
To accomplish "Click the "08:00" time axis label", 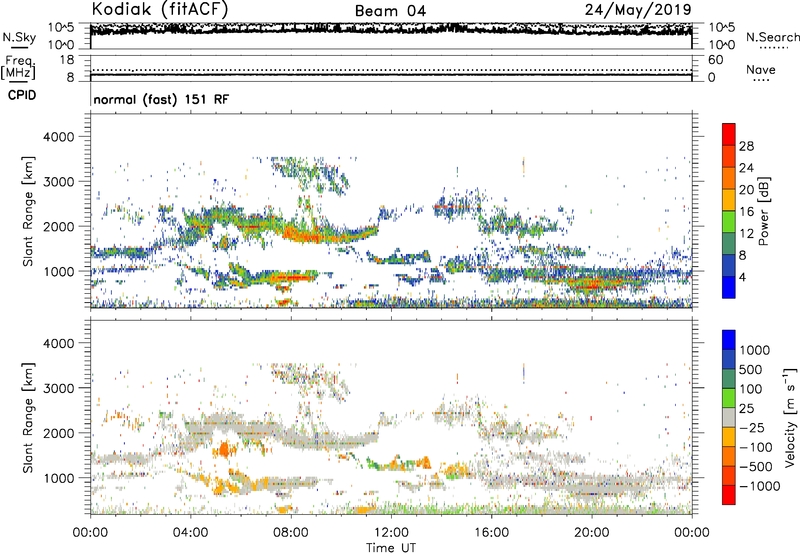I will tap(290, 533).
